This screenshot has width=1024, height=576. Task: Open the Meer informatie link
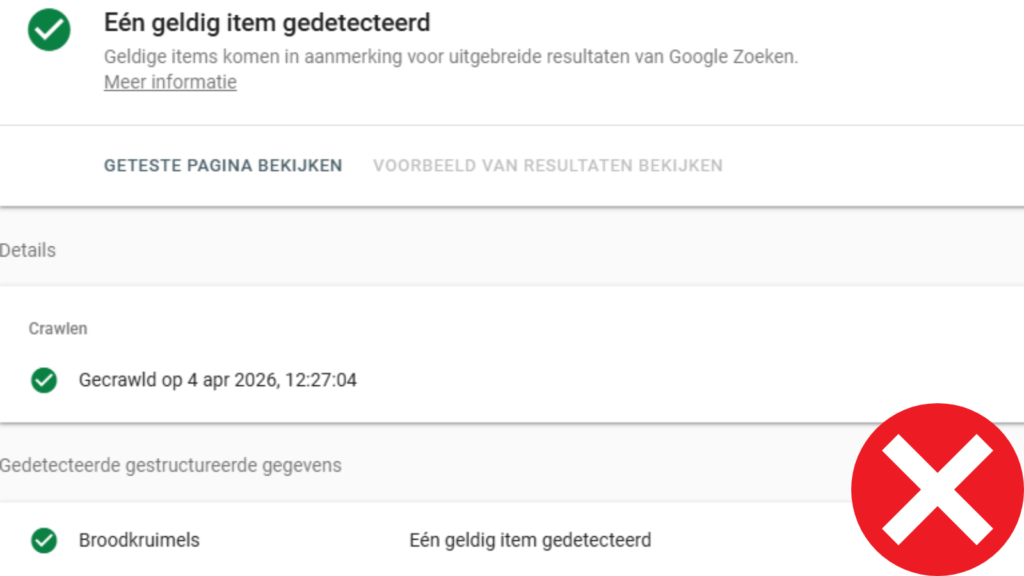click(x=170, y=83)
